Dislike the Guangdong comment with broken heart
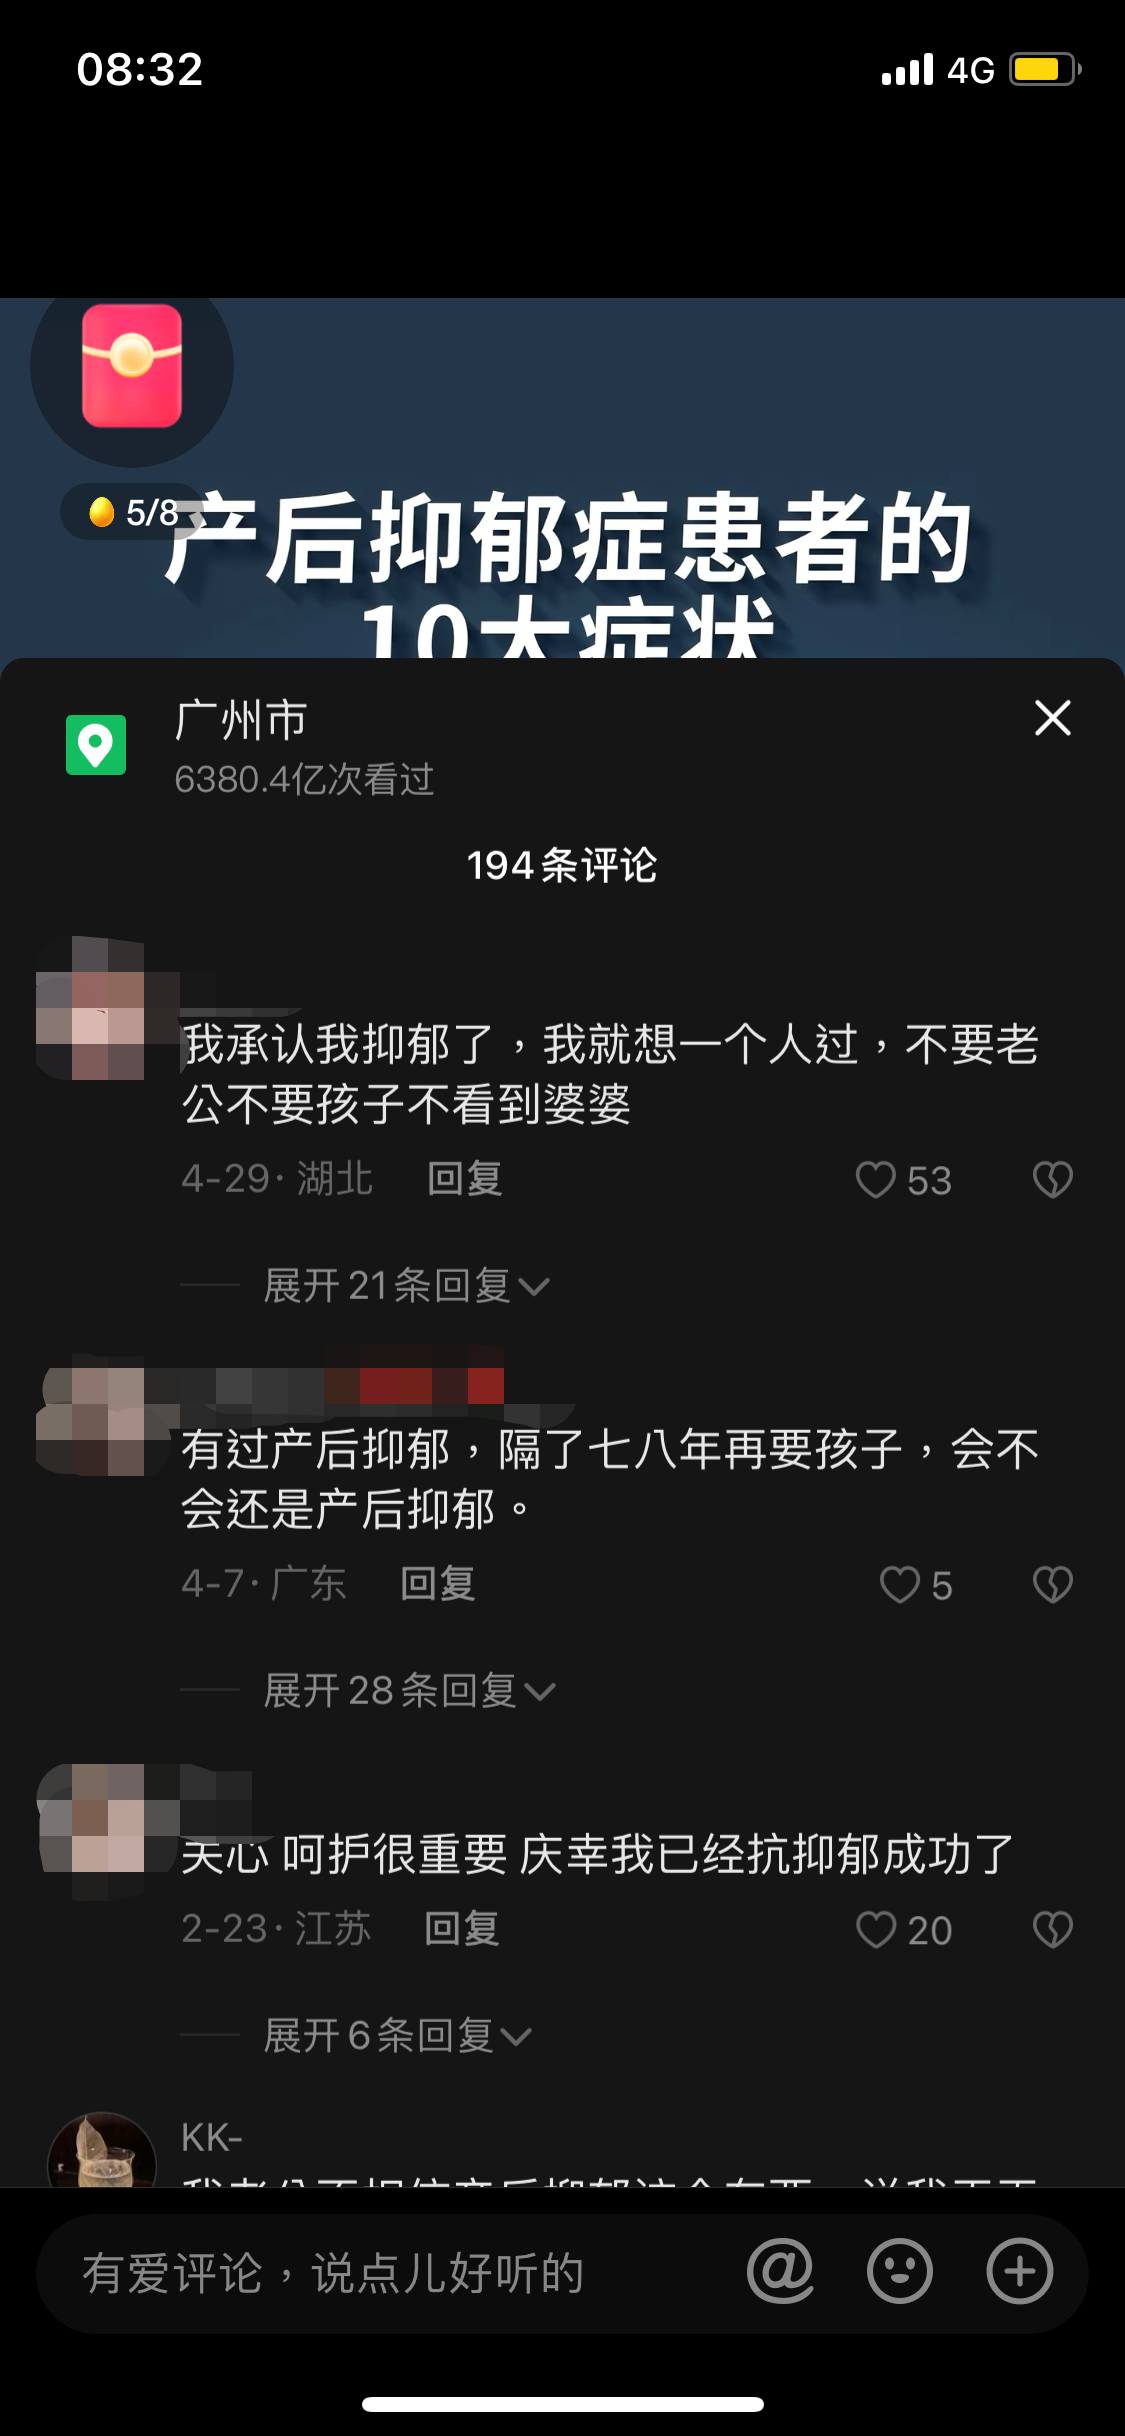 pyautogui.click(x=1053, y=1585)
